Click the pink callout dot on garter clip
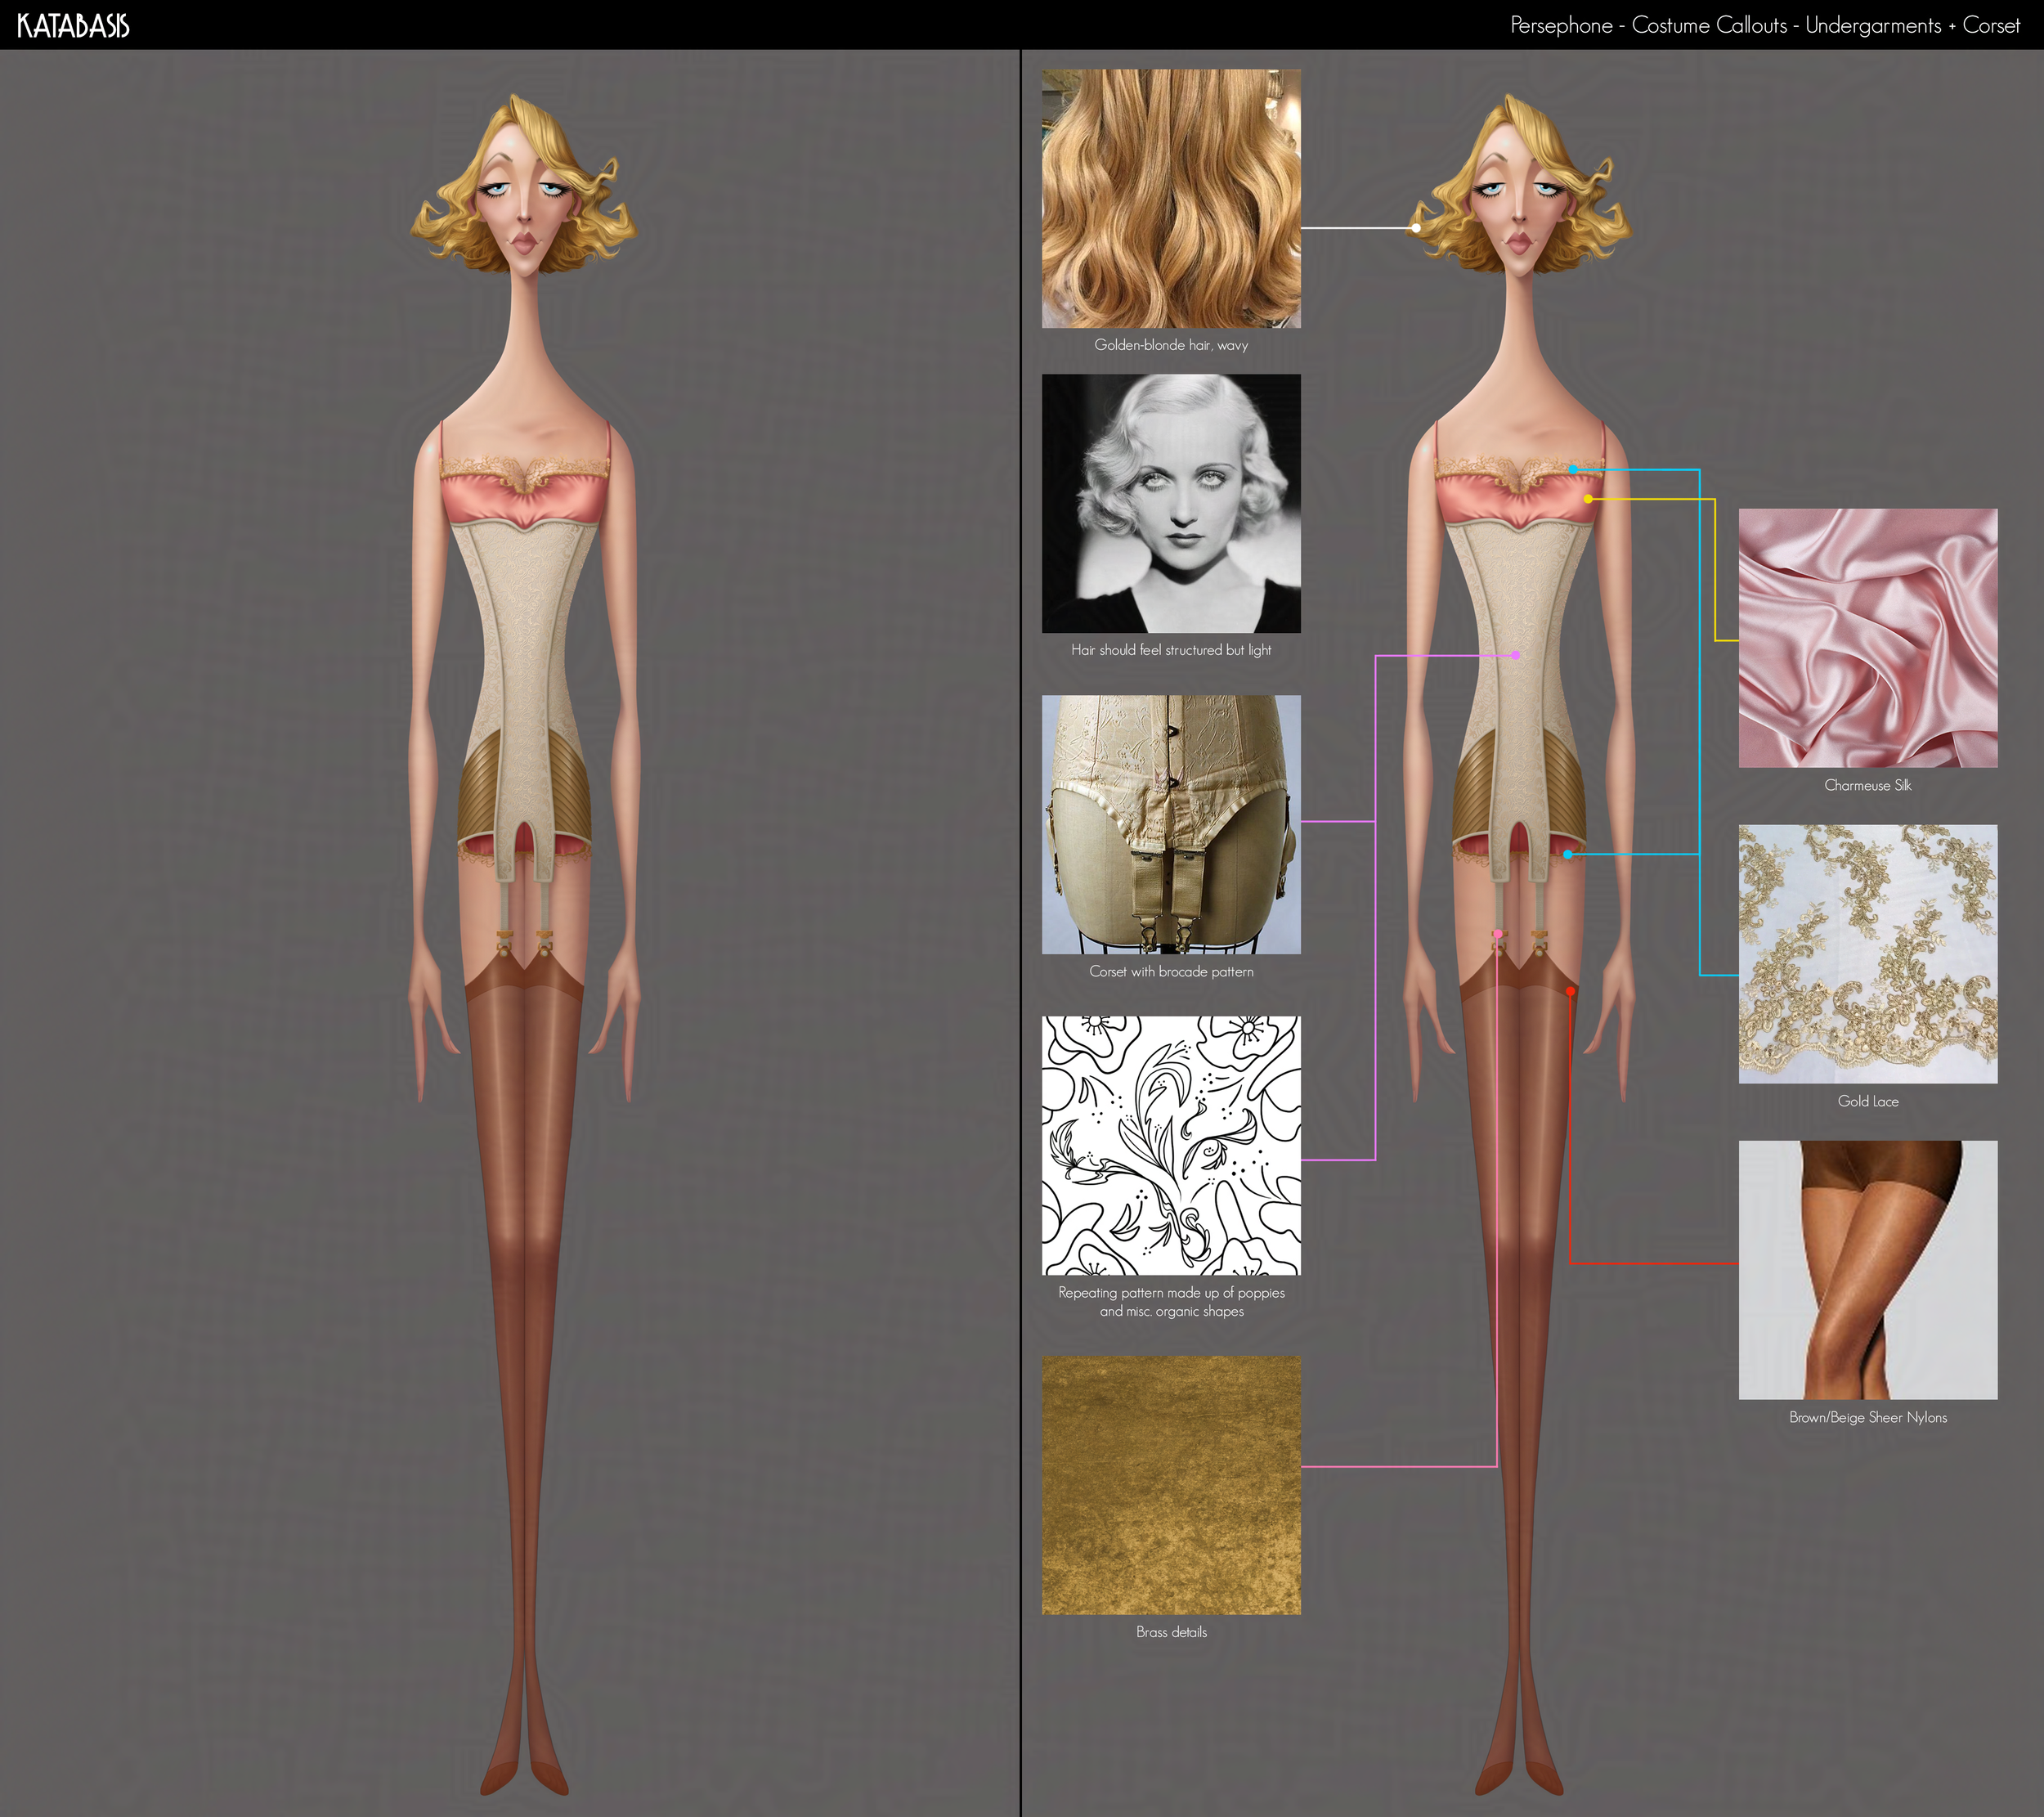2044x1817 pixels. [1497, 934]
